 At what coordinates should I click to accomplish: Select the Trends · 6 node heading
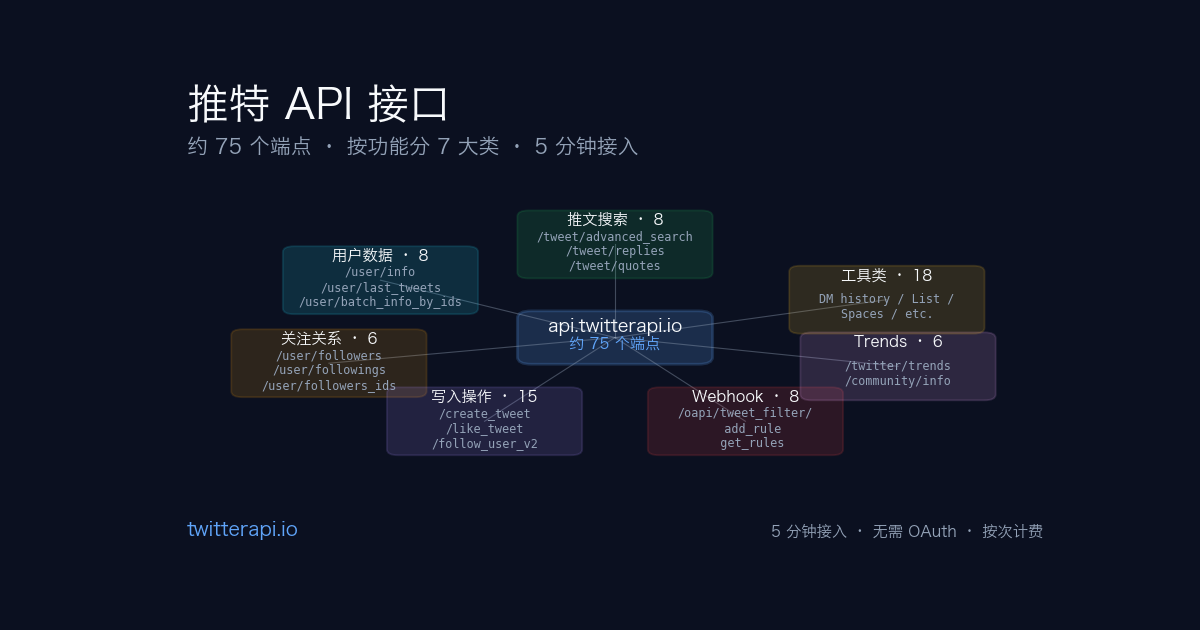pos(898,341)
